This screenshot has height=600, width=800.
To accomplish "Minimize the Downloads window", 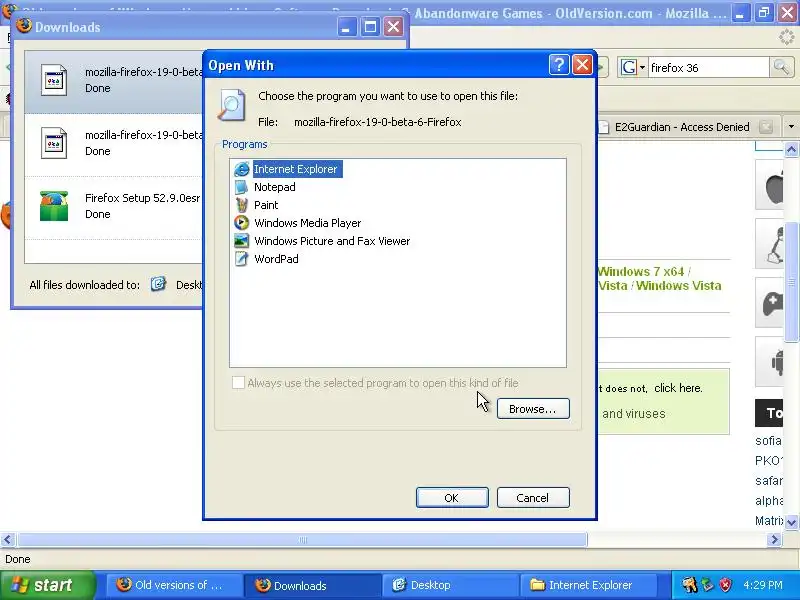I will (x=347, y=27).
